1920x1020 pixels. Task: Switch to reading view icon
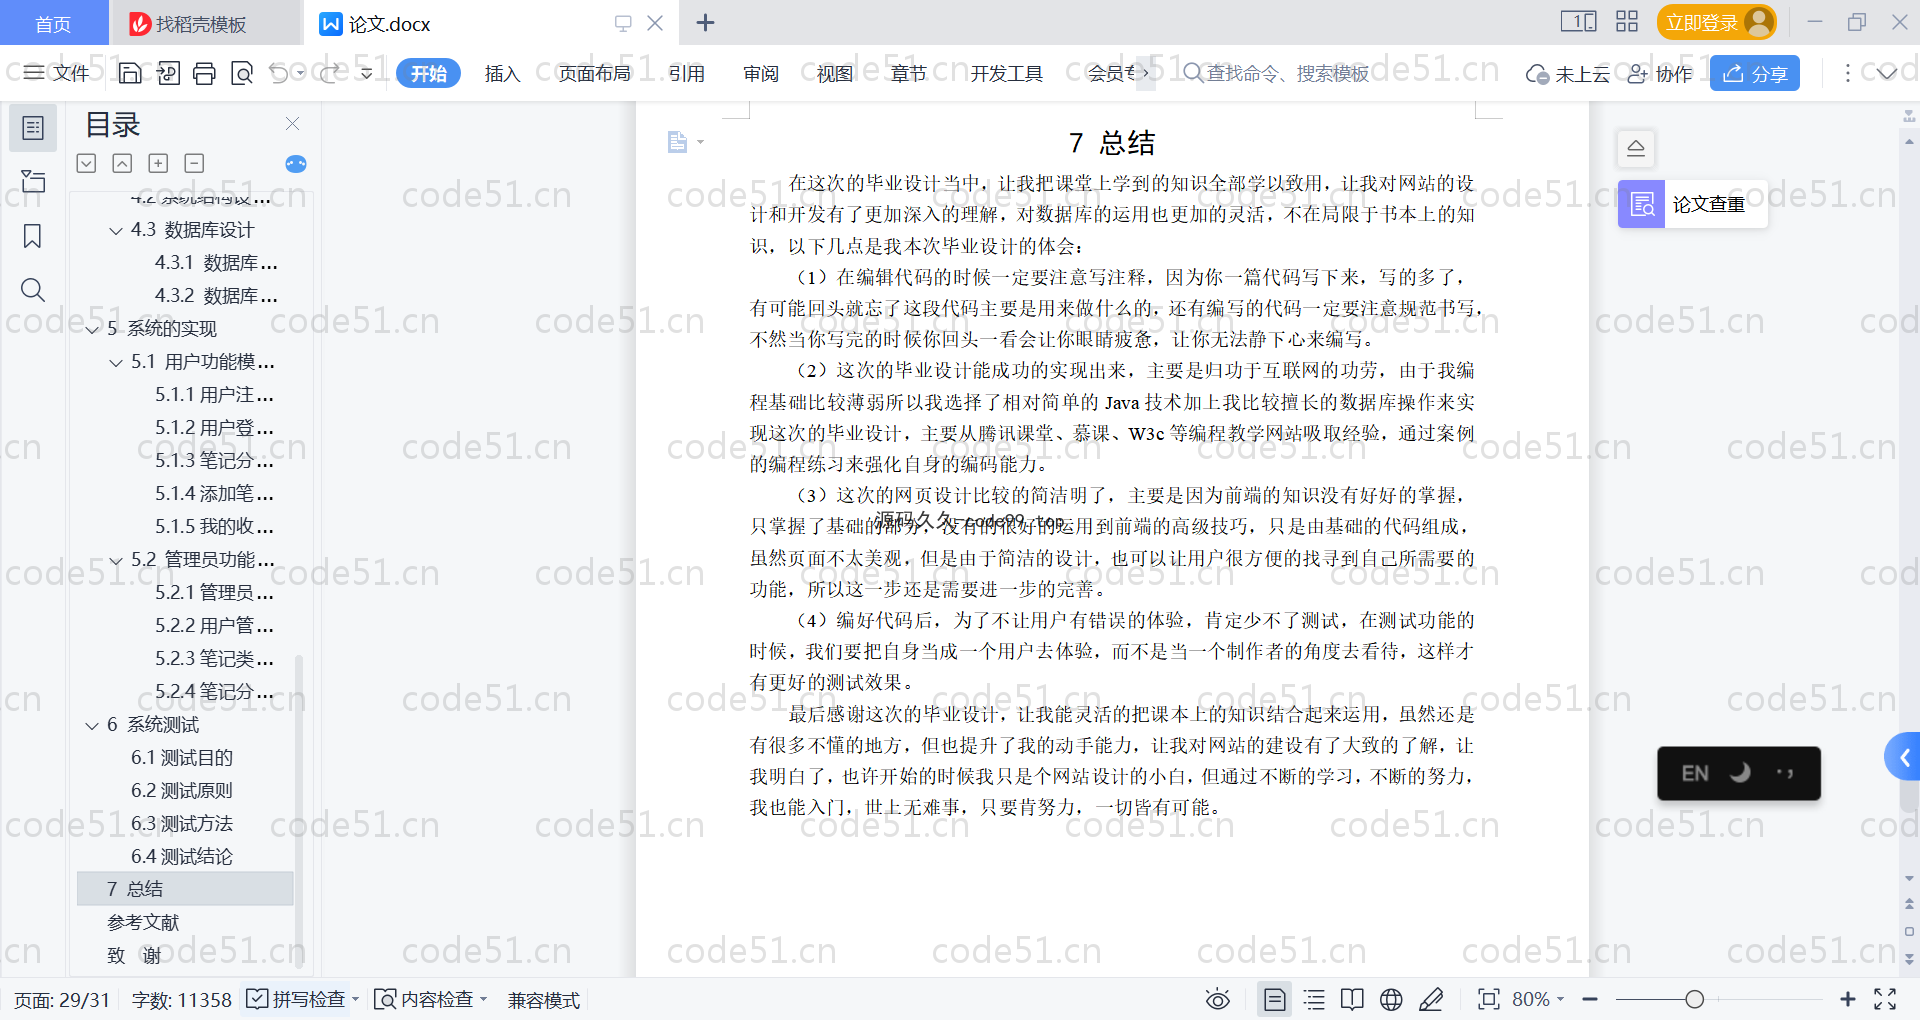[1352, 999]
